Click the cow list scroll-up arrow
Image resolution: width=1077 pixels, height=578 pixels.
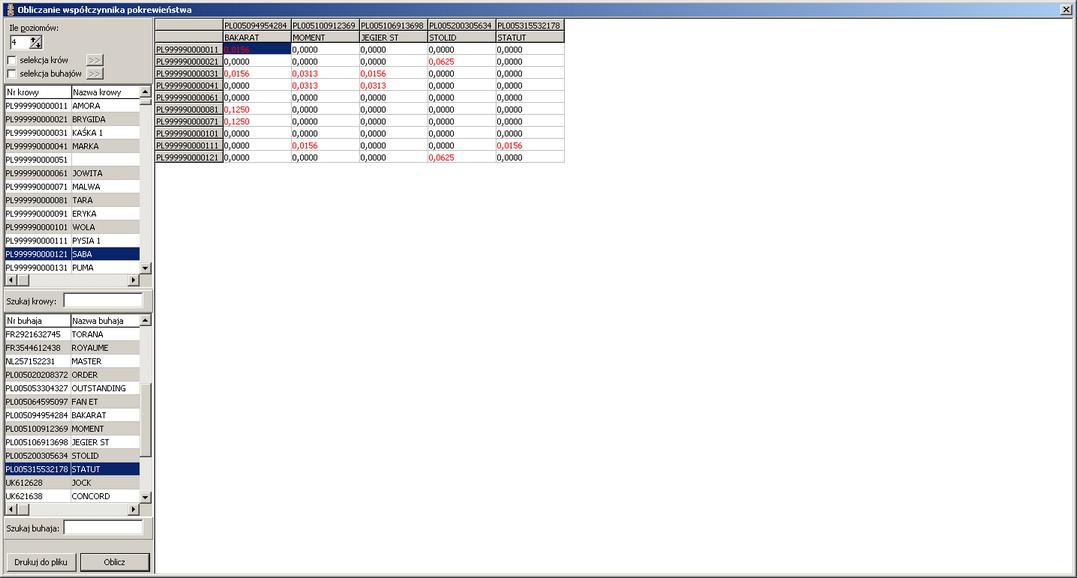(x=145, y=92)
